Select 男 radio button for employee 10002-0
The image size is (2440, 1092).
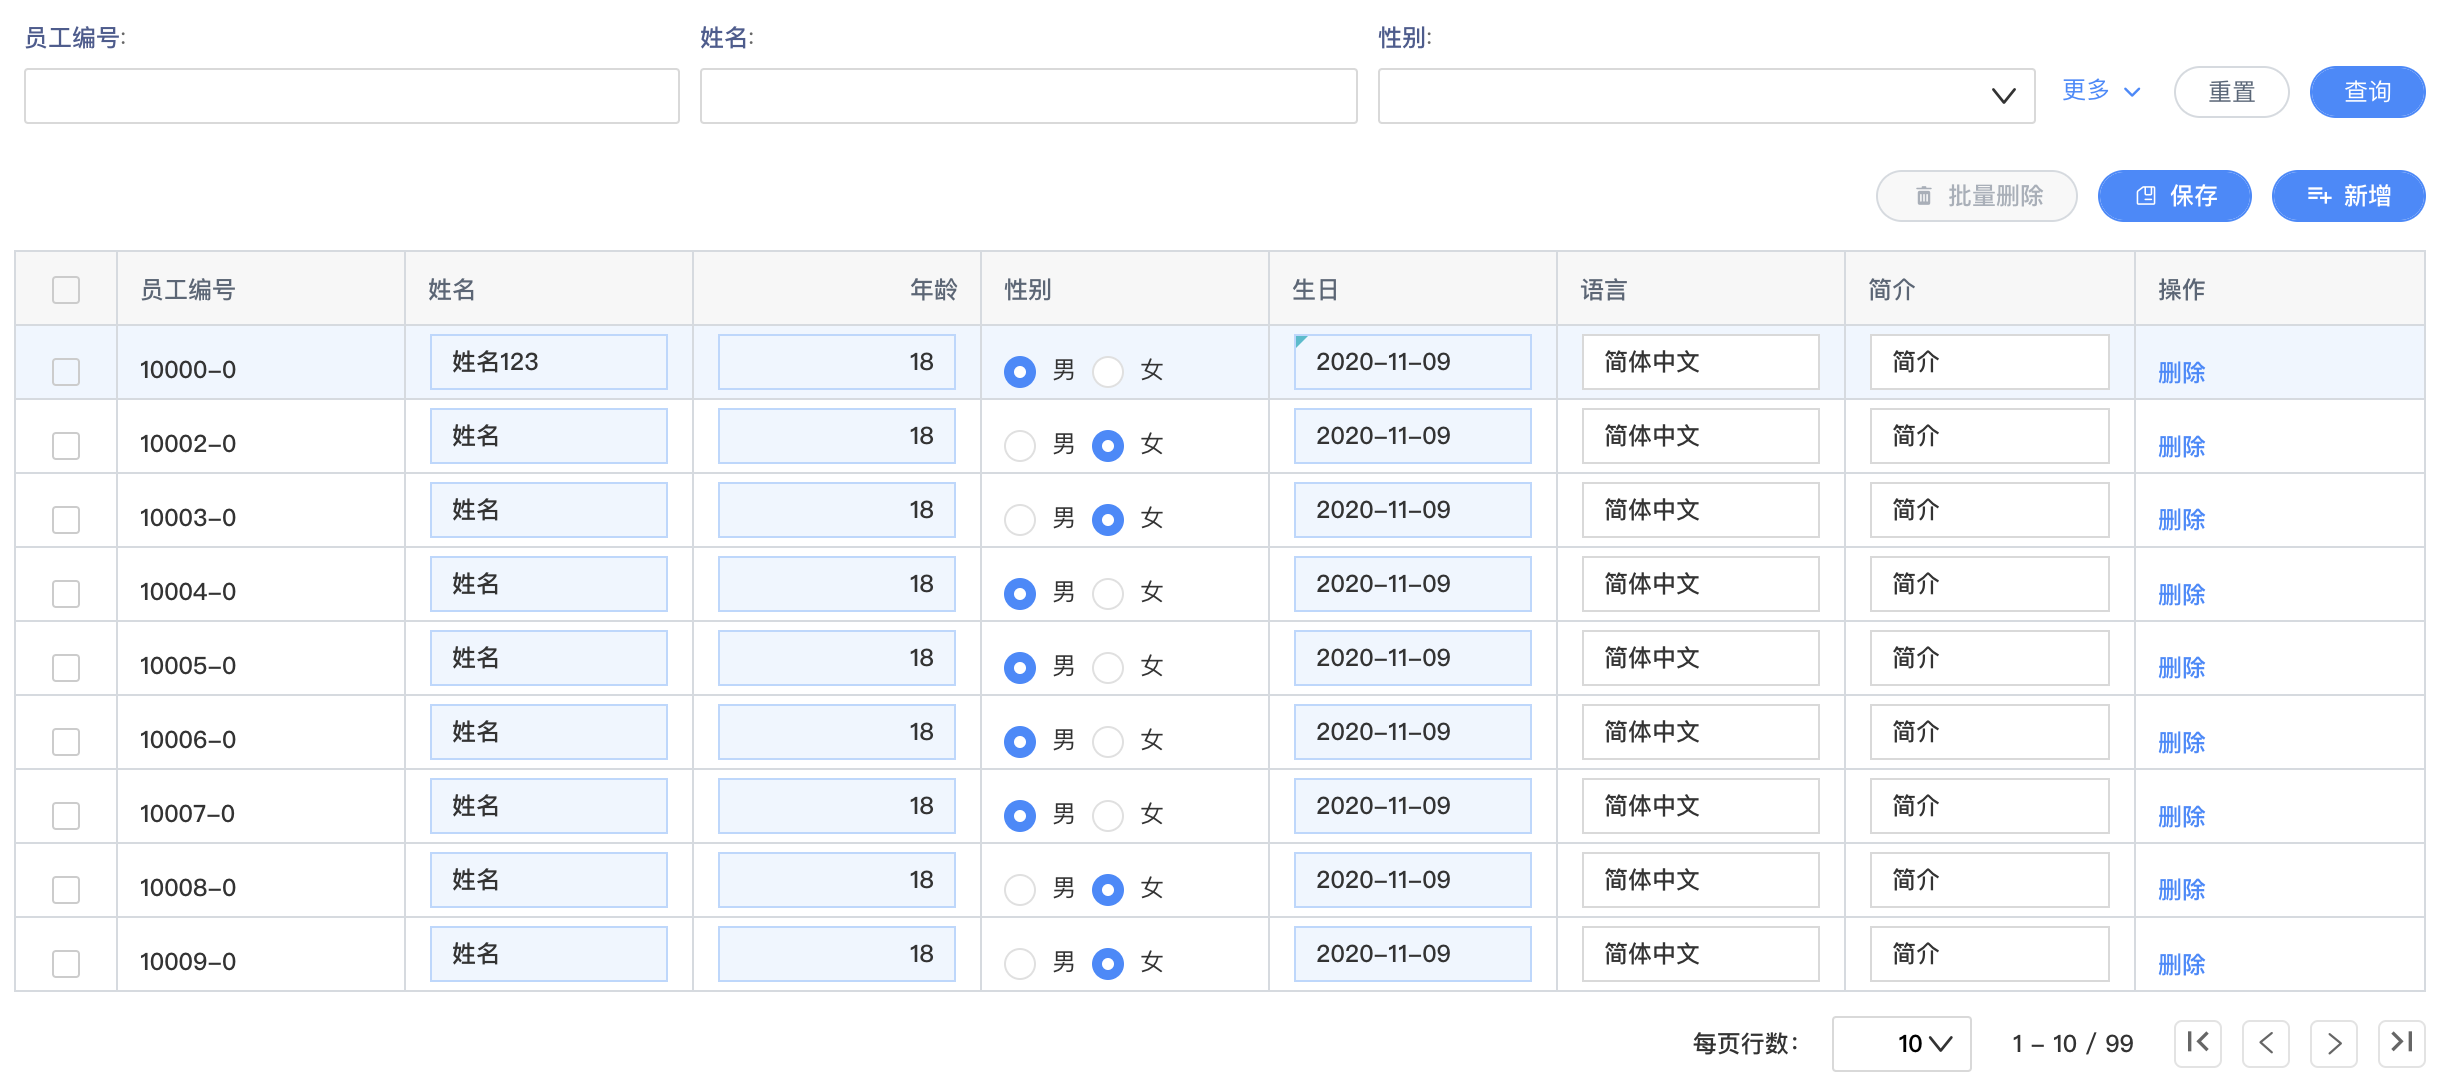1019,446
